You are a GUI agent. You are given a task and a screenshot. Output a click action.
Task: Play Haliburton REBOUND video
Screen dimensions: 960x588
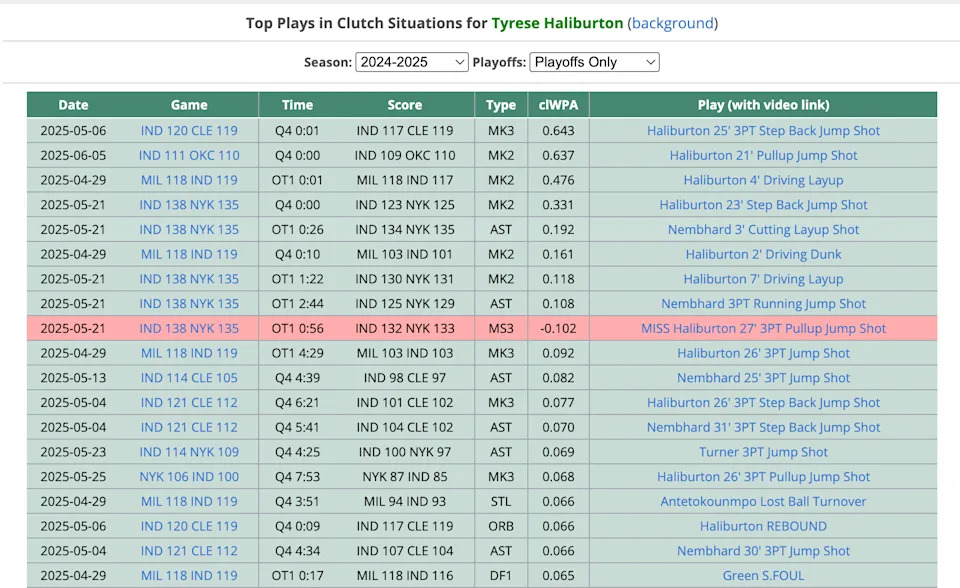pyautogui.click(x=763, y=526)
